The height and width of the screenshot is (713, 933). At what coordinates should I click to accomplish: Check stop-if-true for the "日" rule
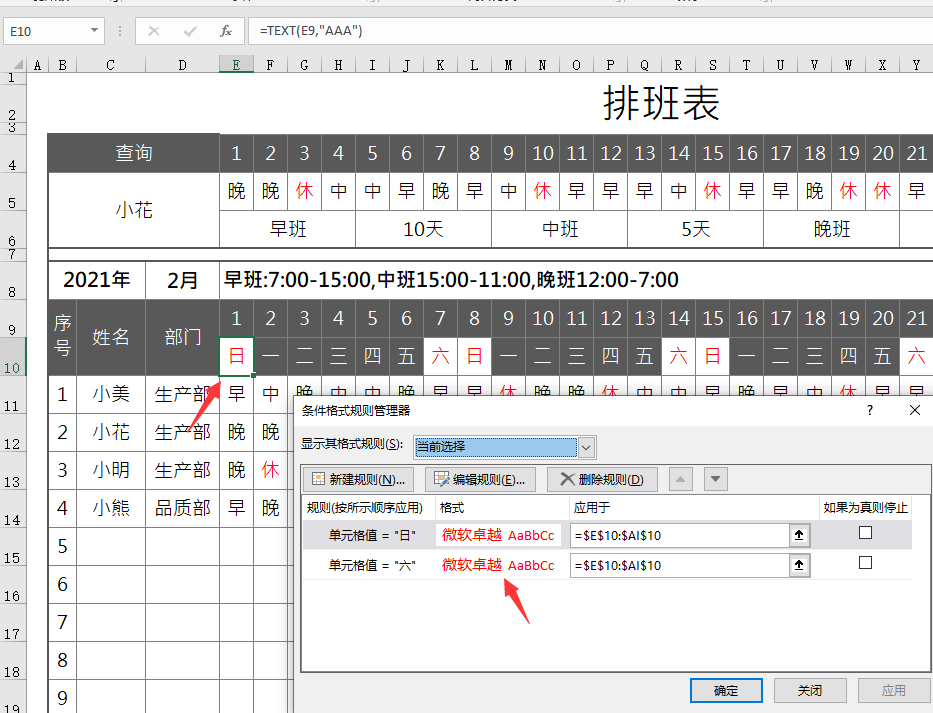tap(865, 533)
